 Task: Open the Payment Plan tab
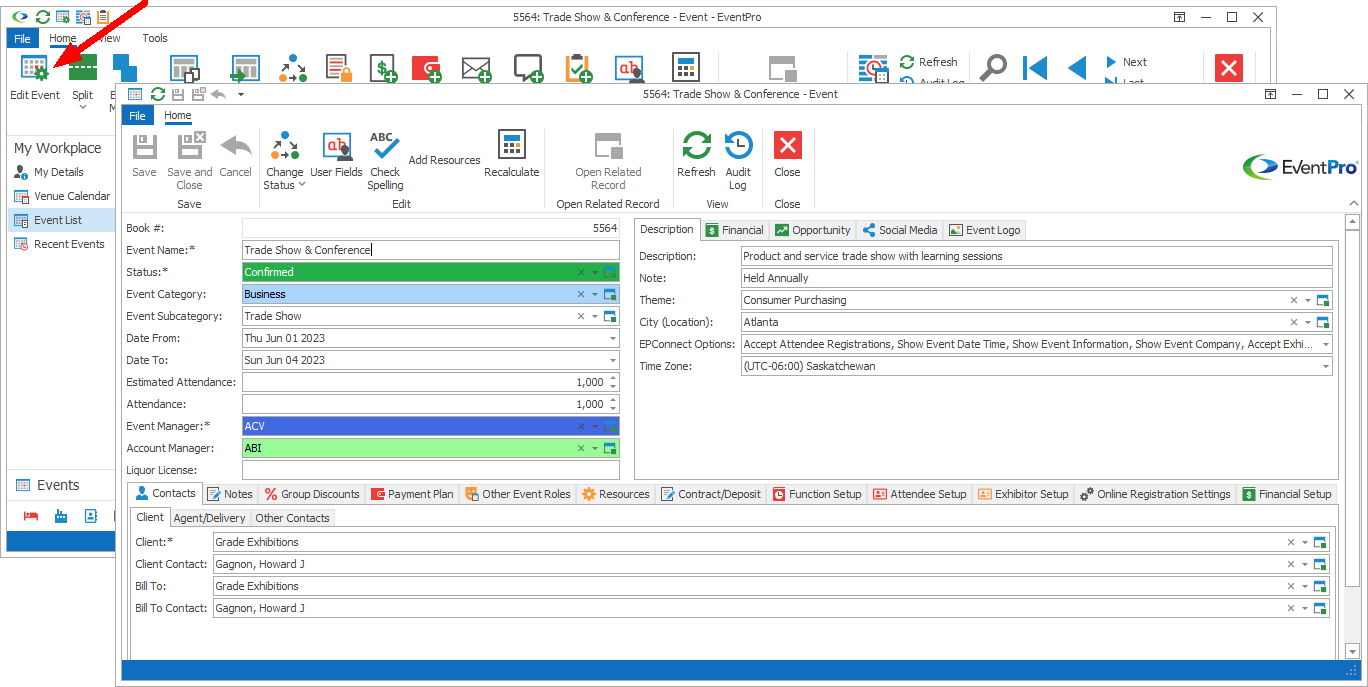pos(411,494)
